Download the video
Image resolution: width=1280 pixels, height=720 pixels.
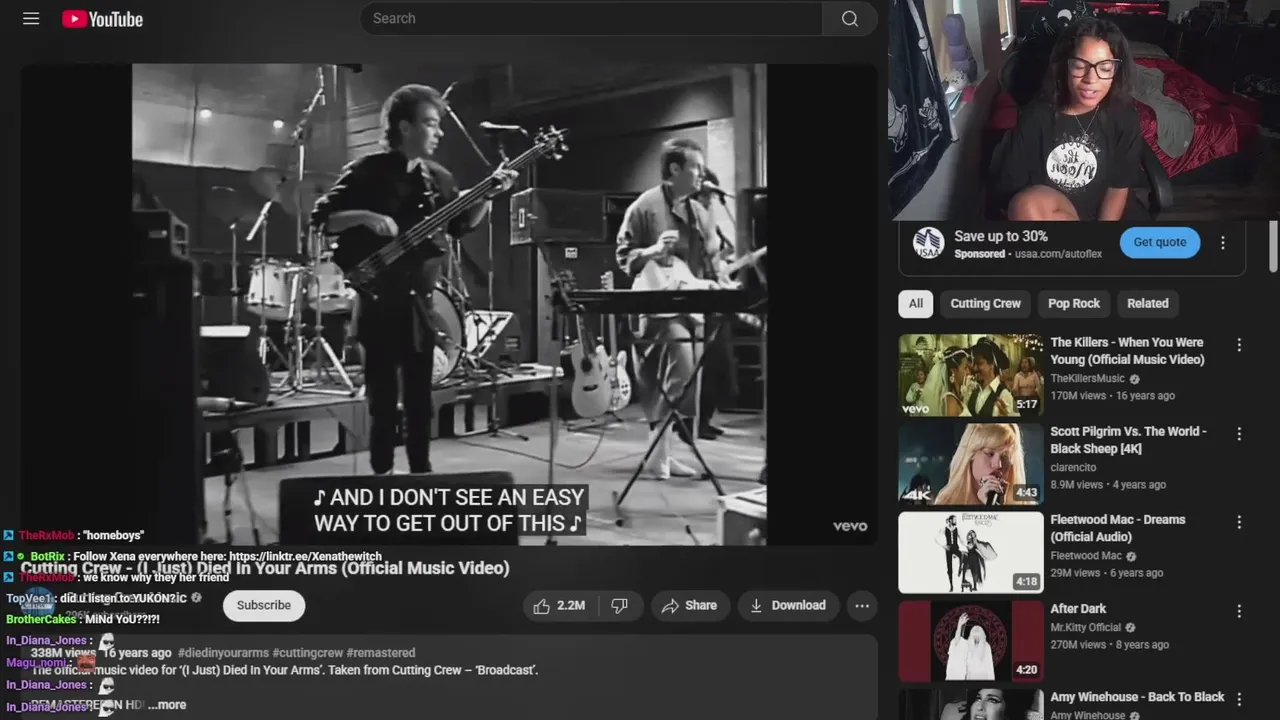tap(787, 605)
